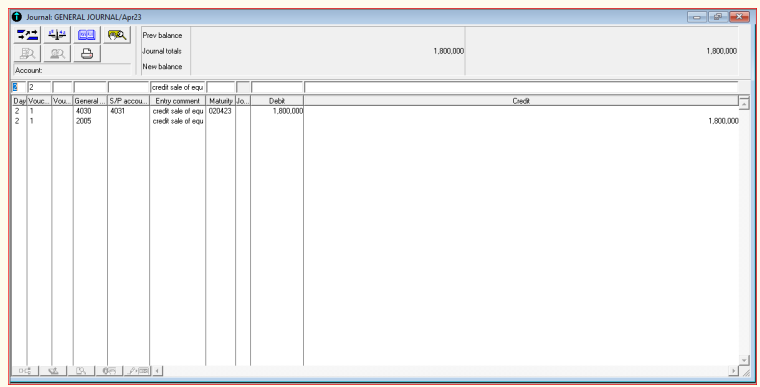Click the Credit amount entry field
Screen dimensions: 760x387
pos(522,87)
